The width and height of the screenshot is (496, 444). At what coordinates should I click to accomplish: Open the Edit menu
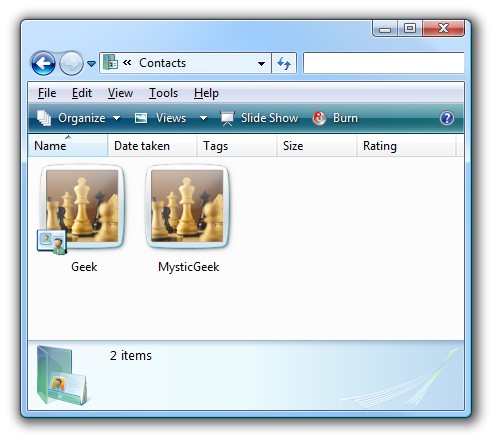82,93
